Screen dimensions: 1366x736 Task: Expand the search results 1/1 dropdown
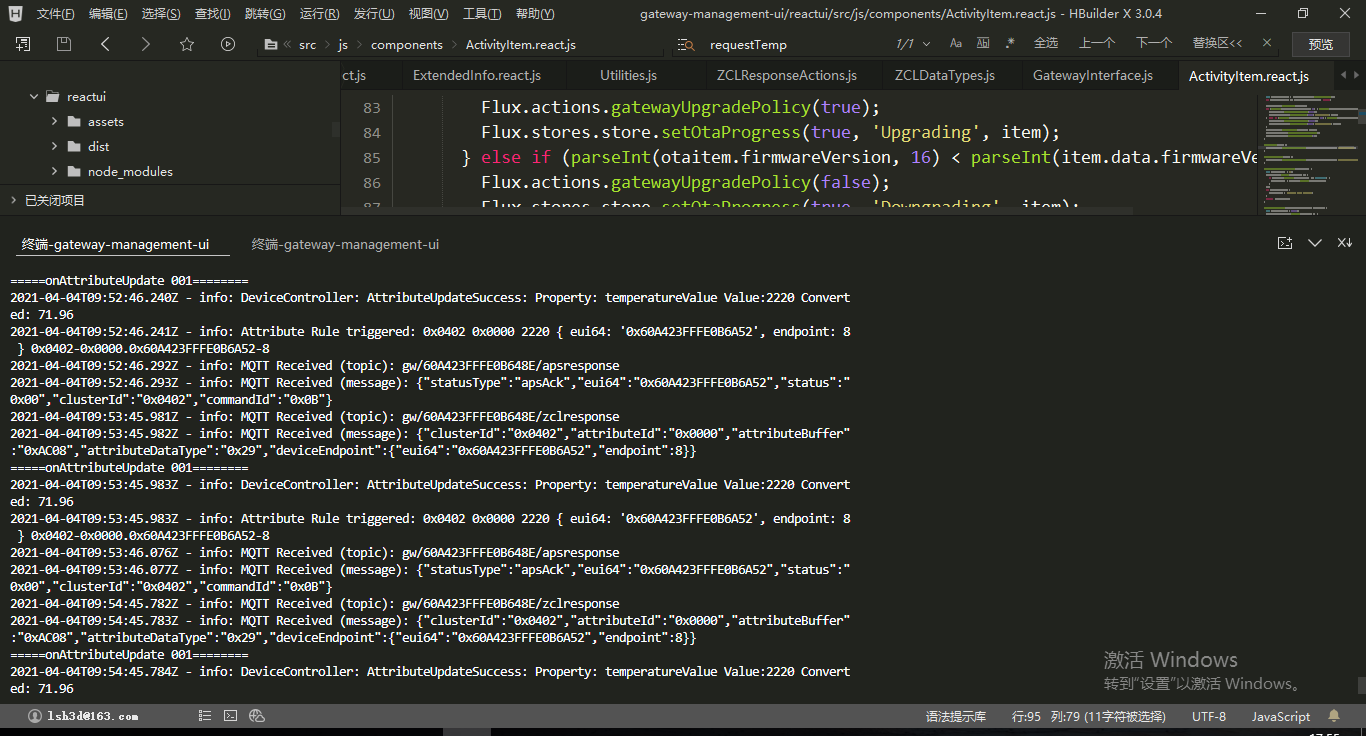tap(926, 44)
